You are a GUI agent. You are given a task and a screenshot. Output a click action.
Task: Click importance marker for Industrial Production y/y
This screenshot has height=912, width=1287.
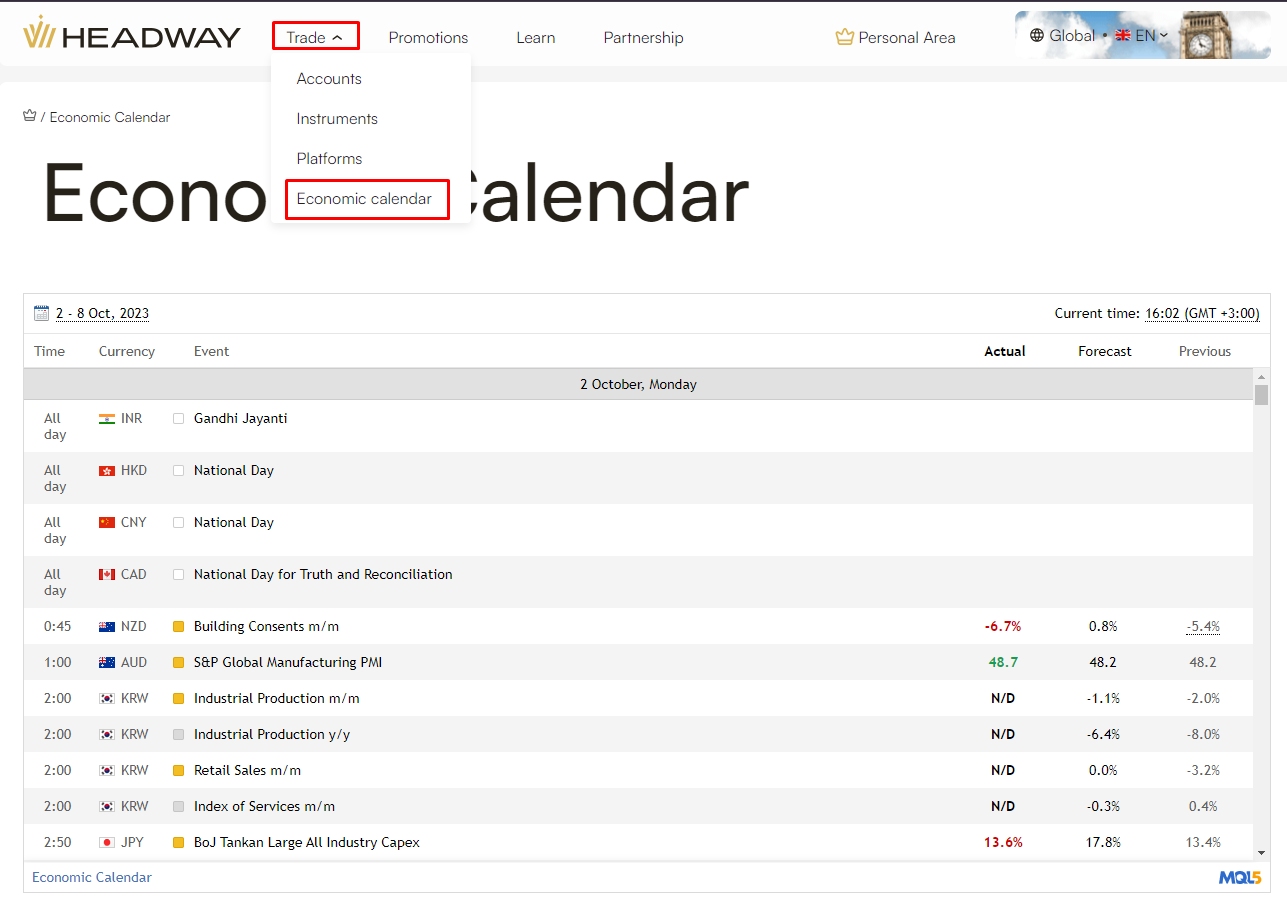pyautogui.click(x=179, y=735)
